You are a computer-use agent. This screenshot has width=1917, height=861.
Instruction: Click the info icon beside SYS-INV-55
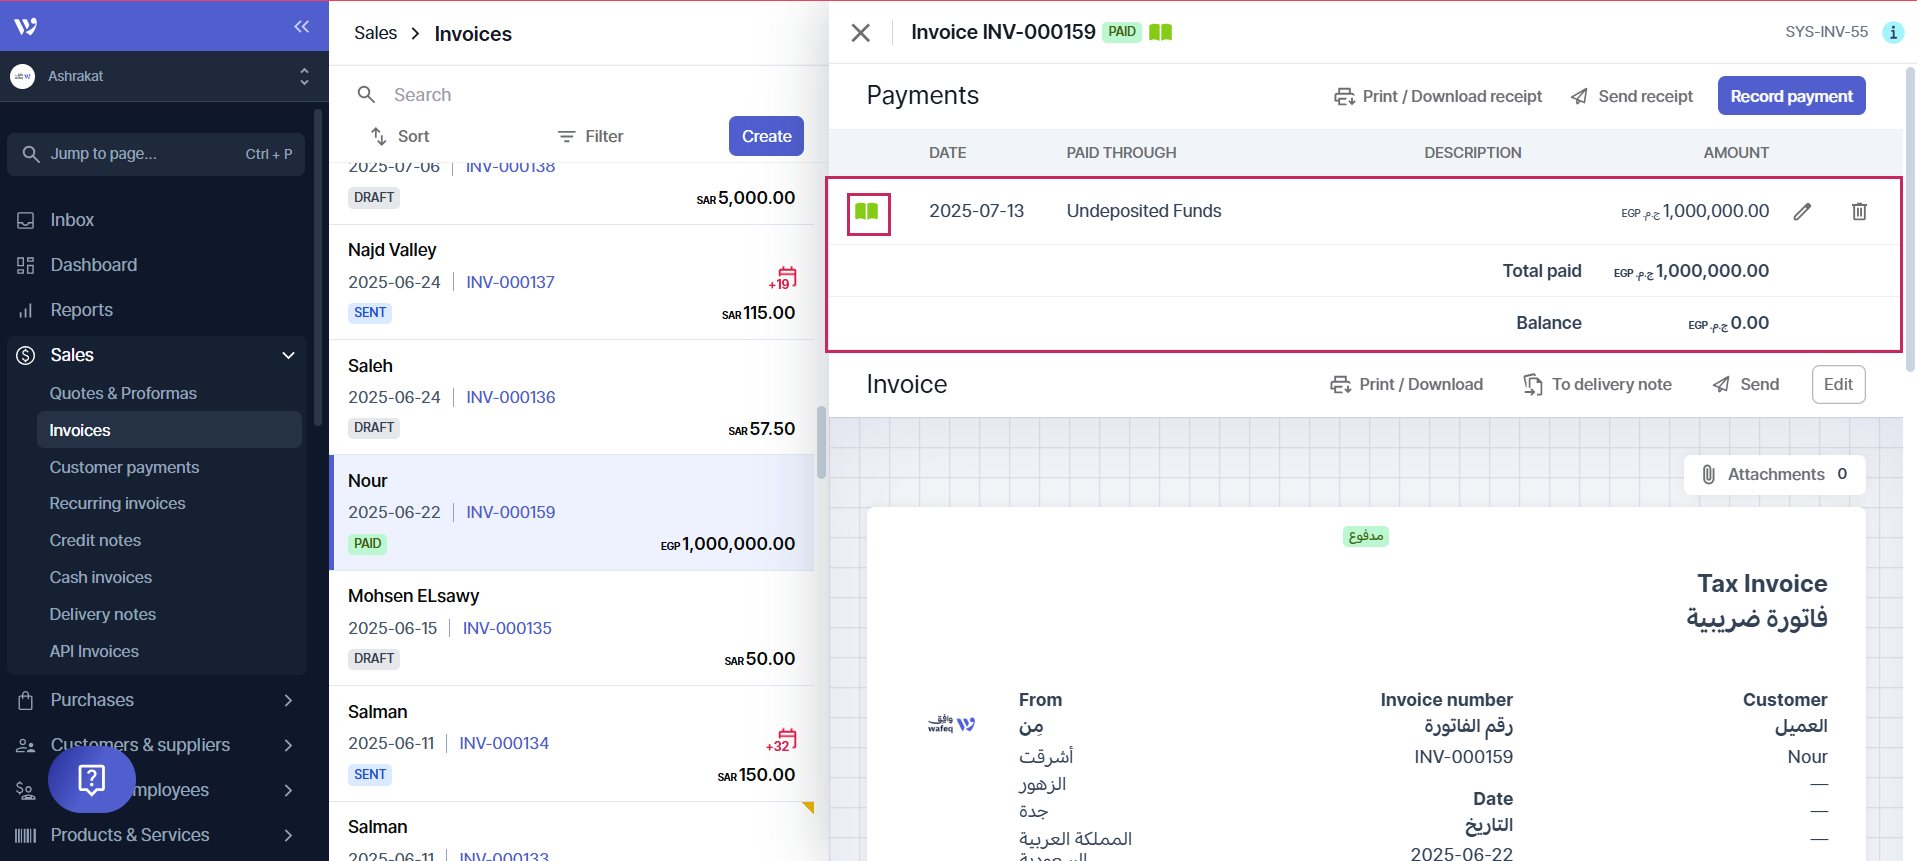(x=1892, y=32)
